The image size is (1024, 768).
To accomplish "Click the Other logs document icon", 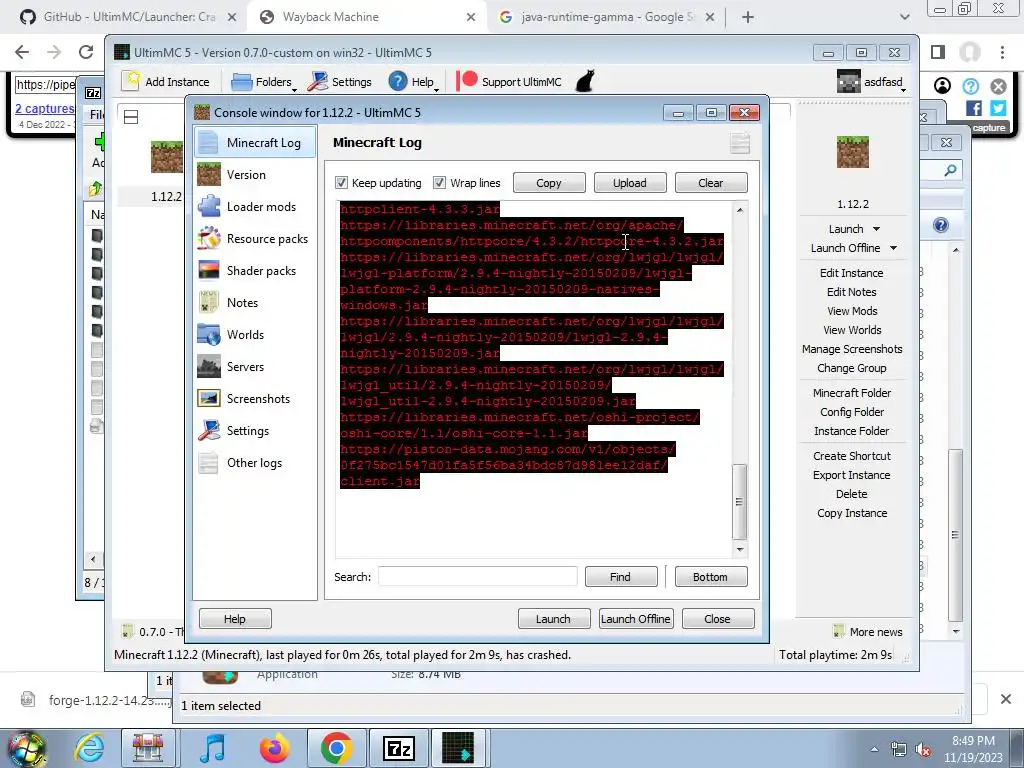I will coord(209,462).
